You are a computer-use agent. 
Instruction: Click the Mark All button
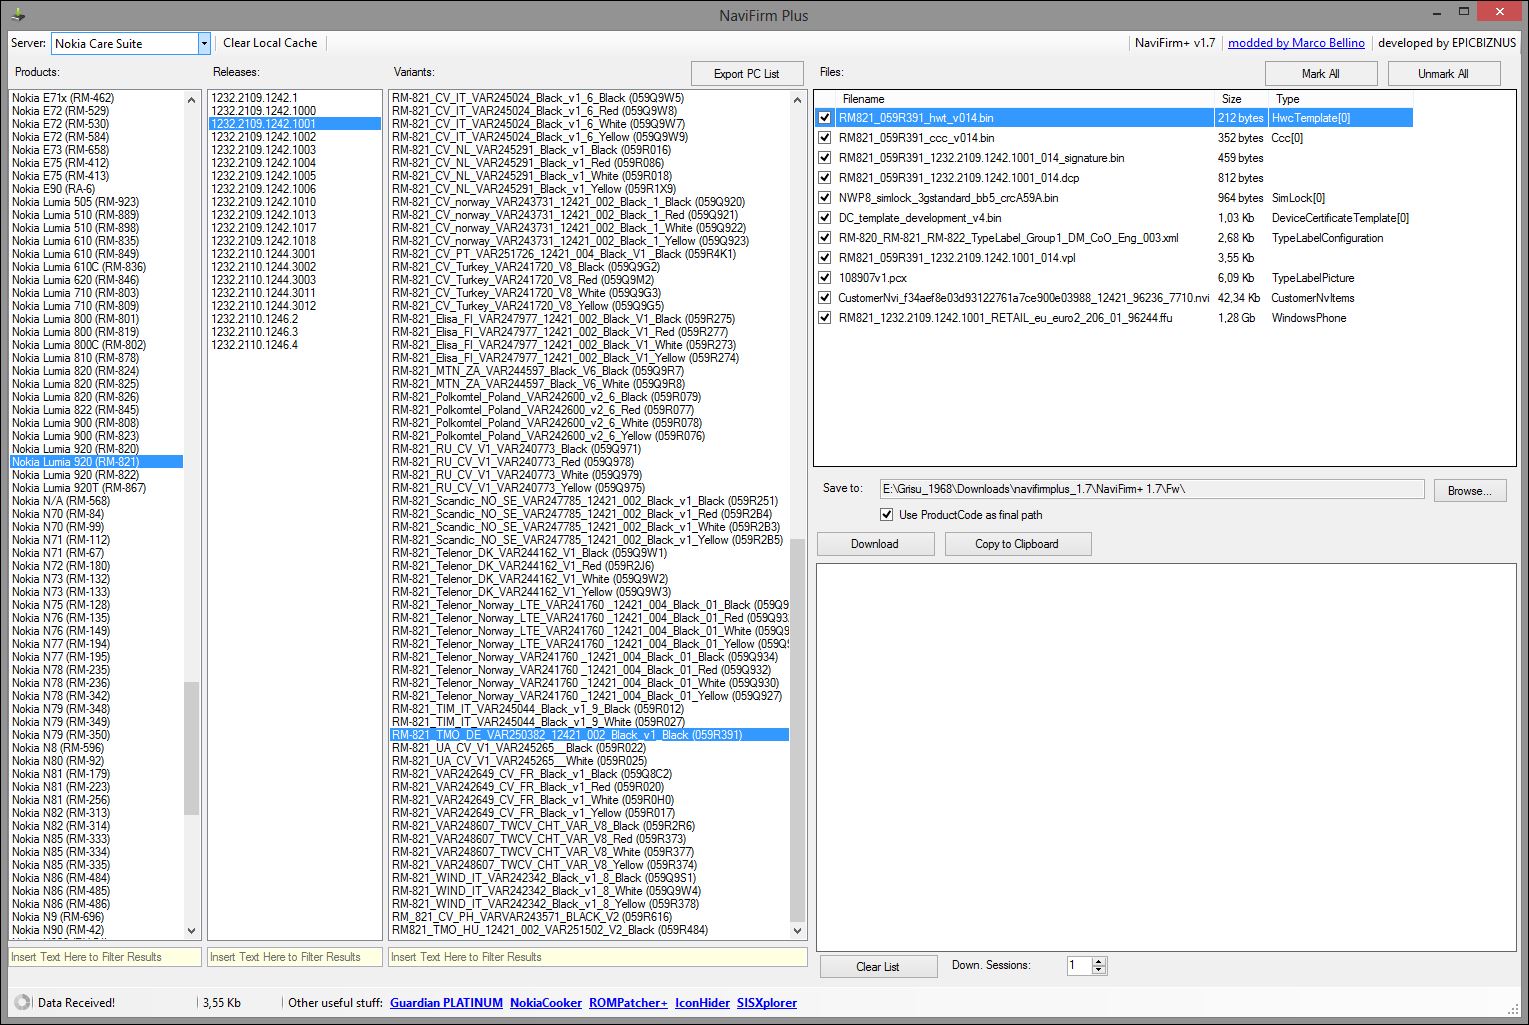coord(1321,74)
